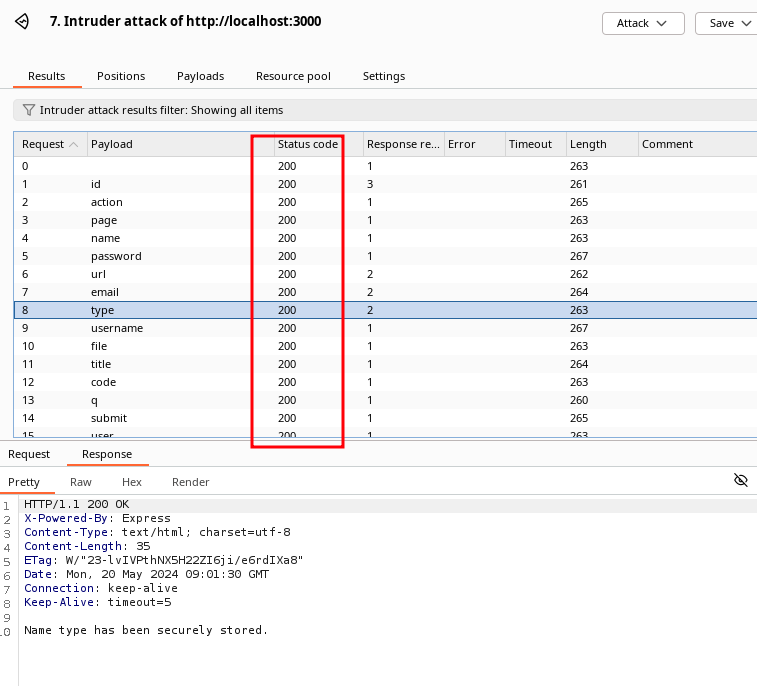Click the Request column sort arrow
This screenshot has height=686, width=757.
73,144
